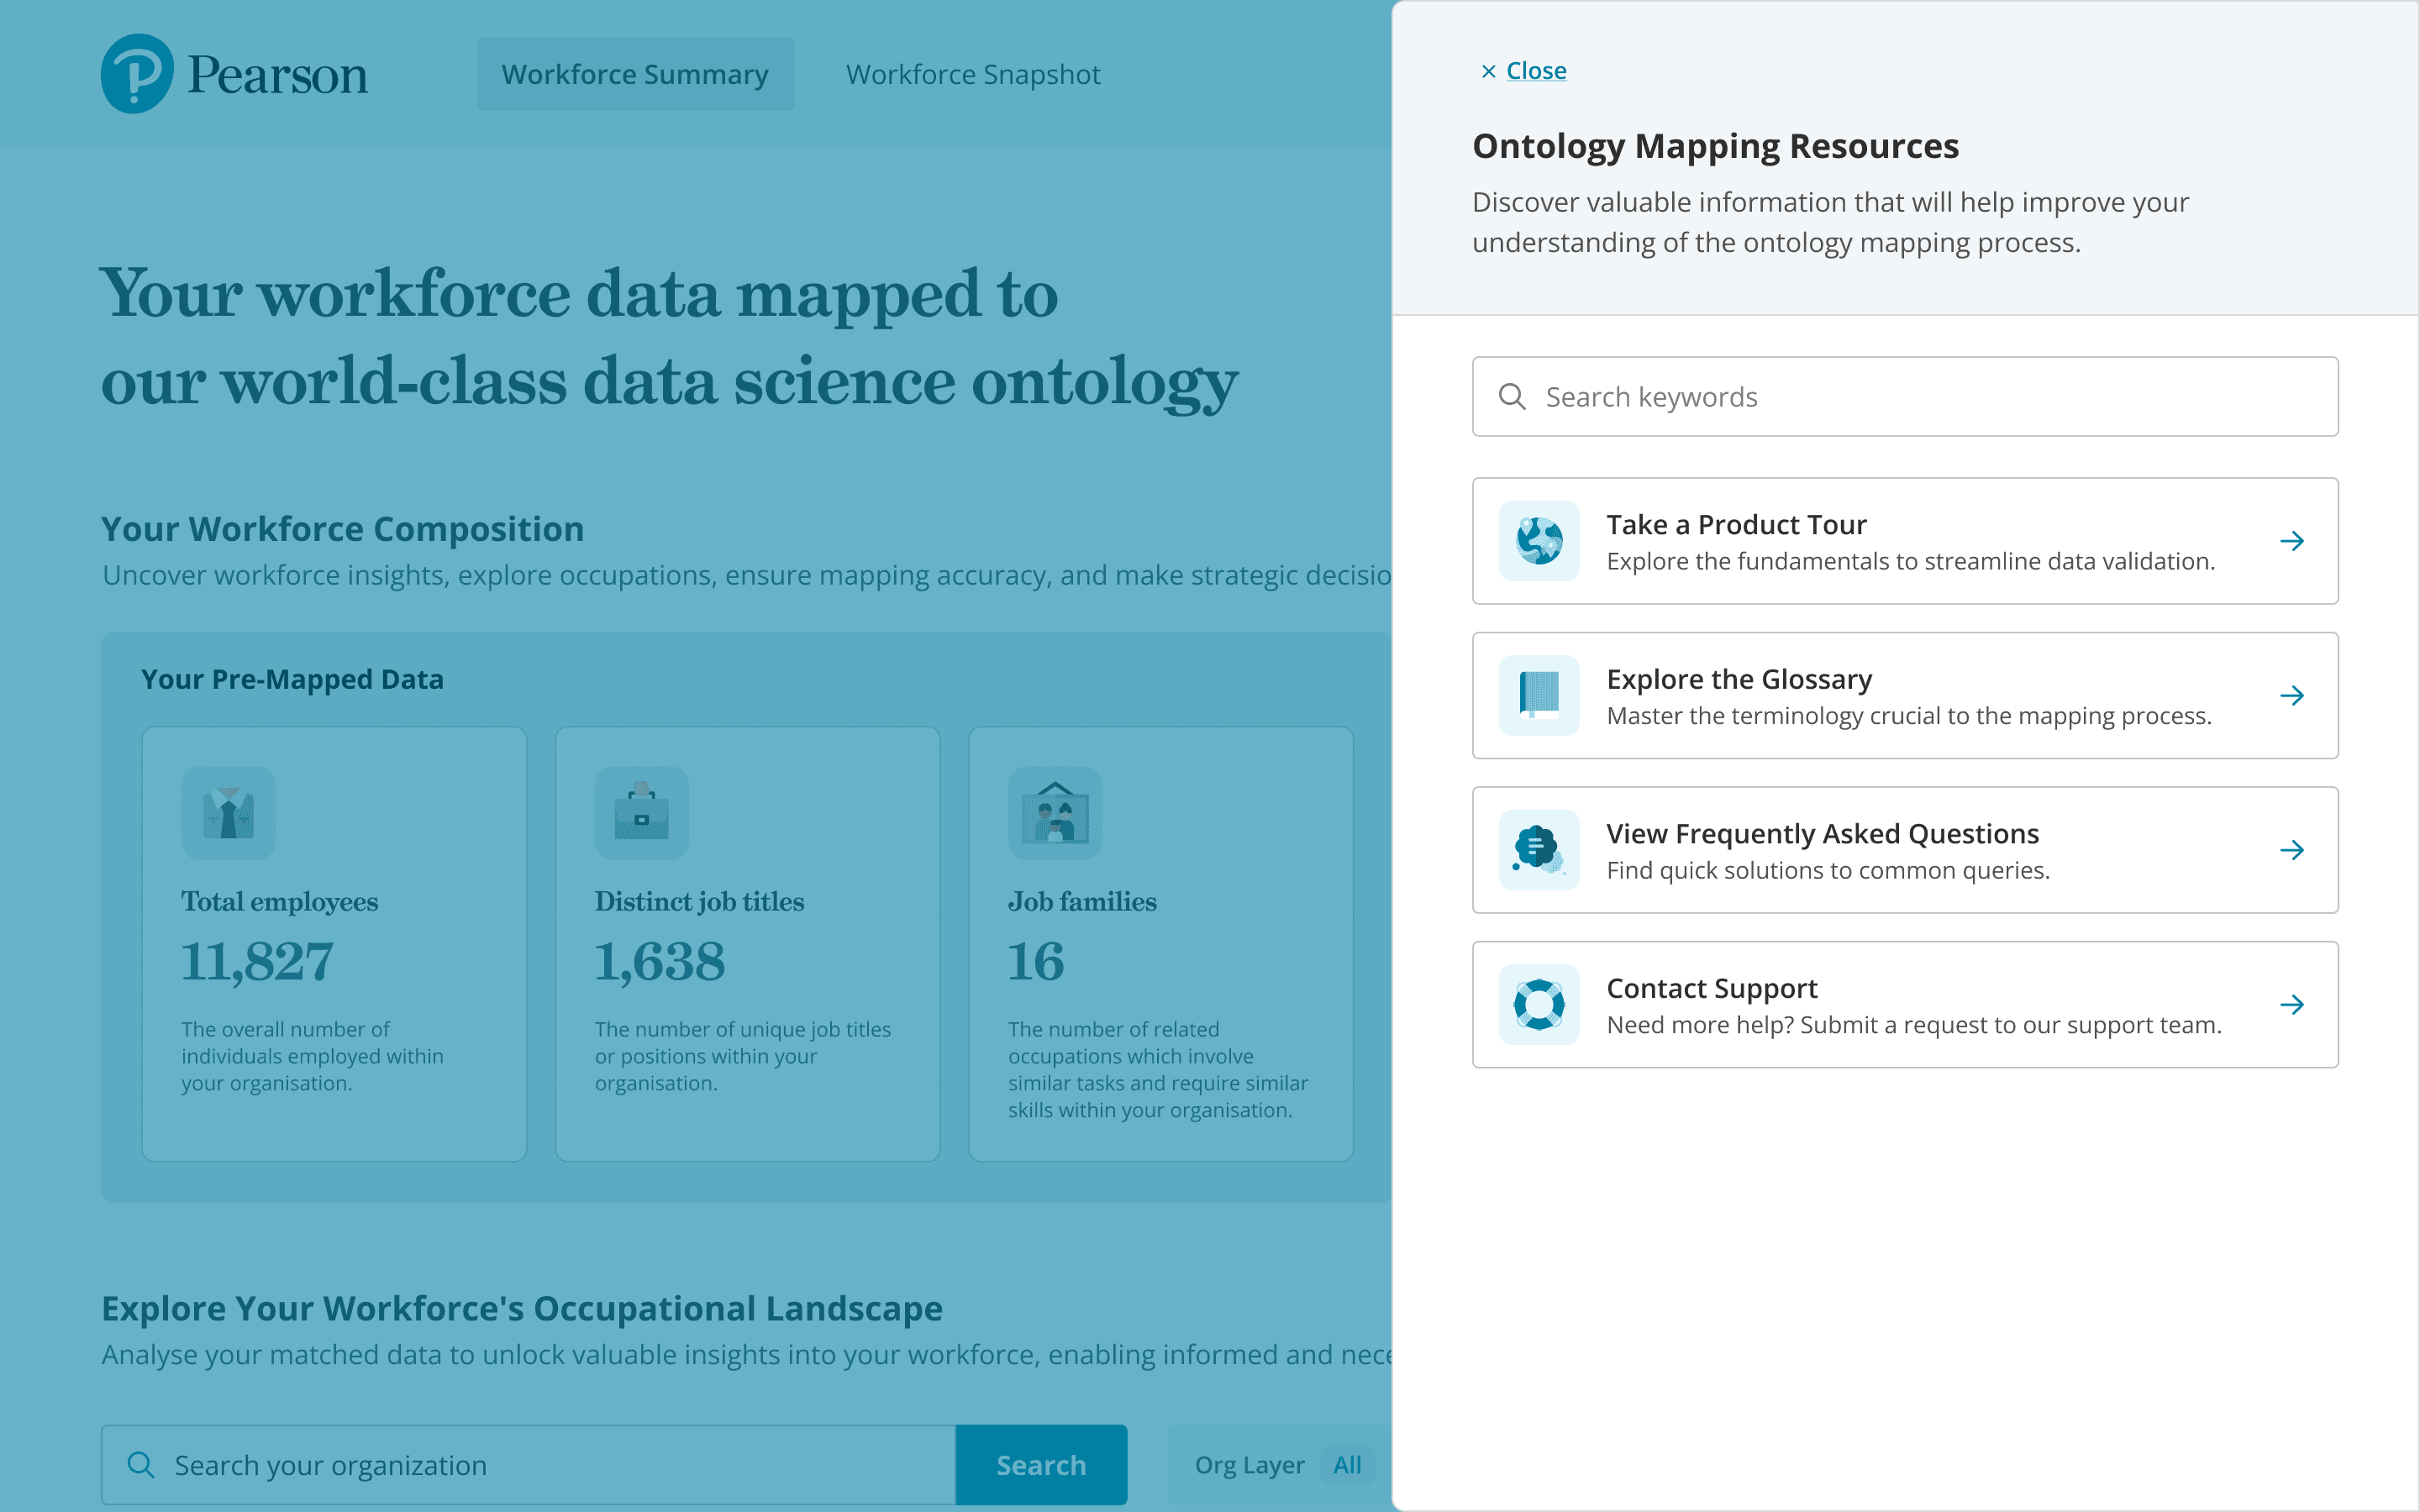Viewport: 2420px width, 1512px height.
Task: Click the FAQ speech bubble icon
Action: 1539,850
